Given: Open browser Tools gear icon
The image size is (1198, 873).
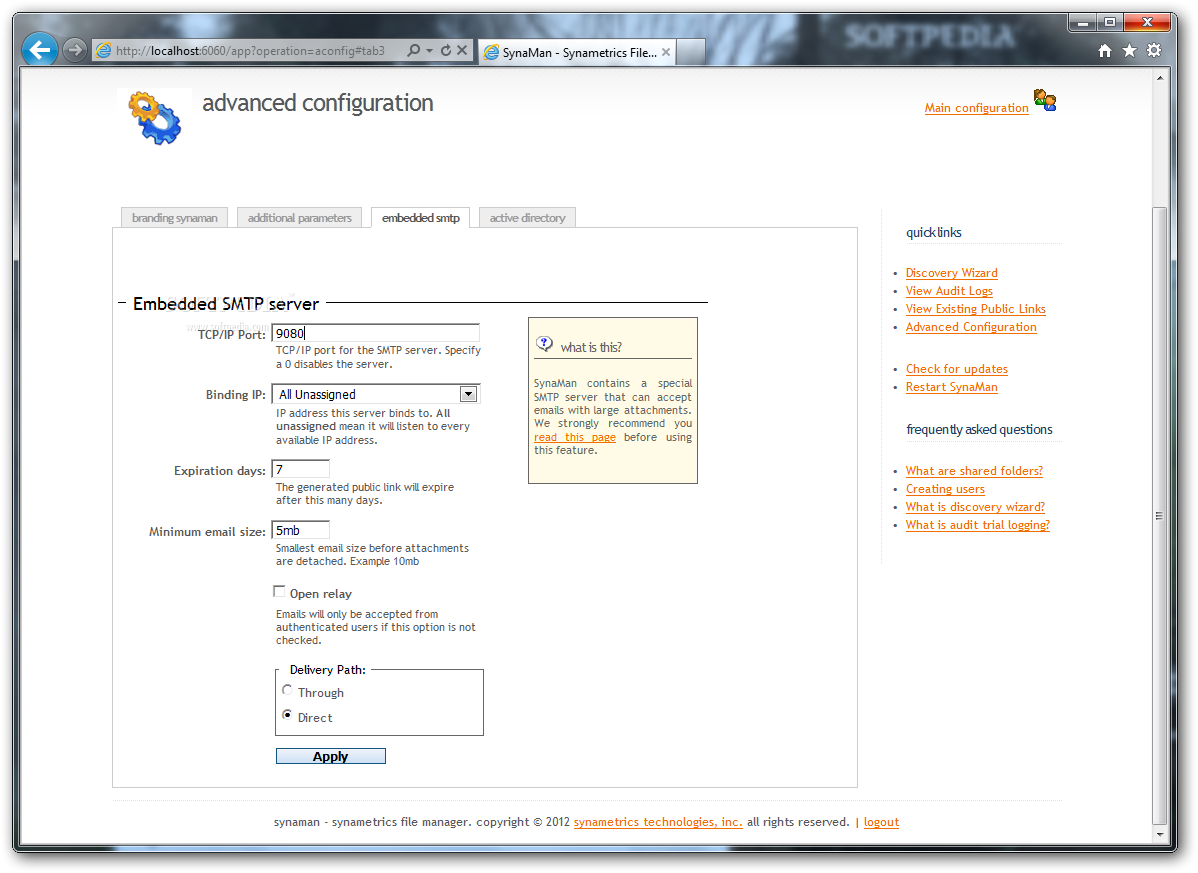Looking at the screenshot, I should pyautogui.click(x=1154, y=50).
